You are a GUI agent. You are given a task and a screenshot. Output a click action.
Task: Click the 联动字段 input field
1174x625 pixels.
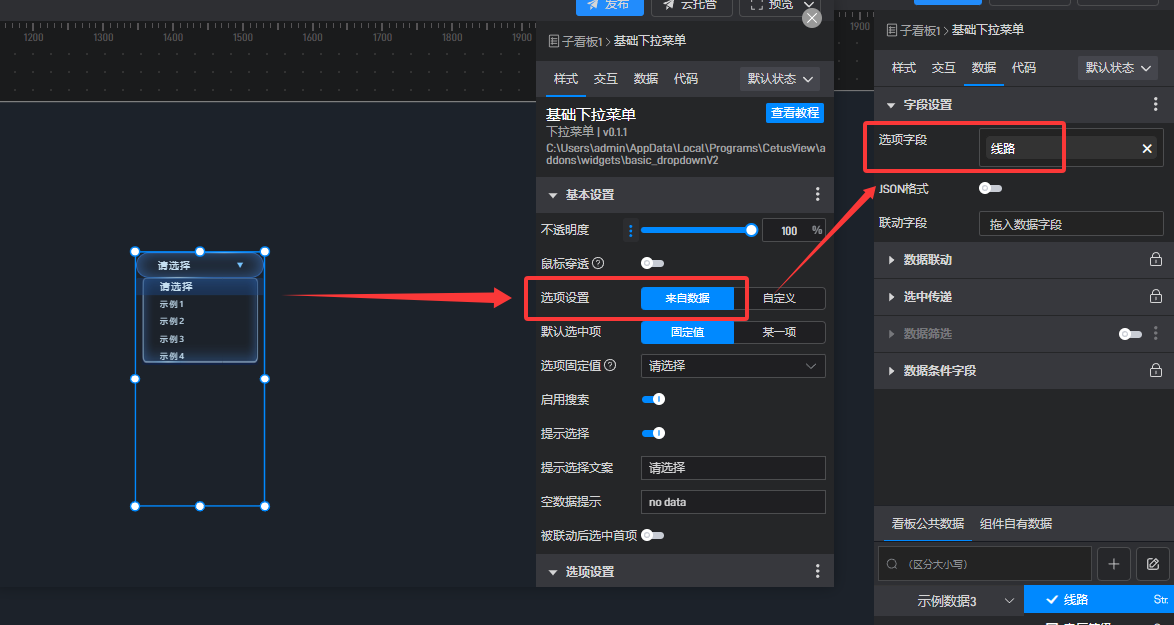click(x=1070, y=224)
